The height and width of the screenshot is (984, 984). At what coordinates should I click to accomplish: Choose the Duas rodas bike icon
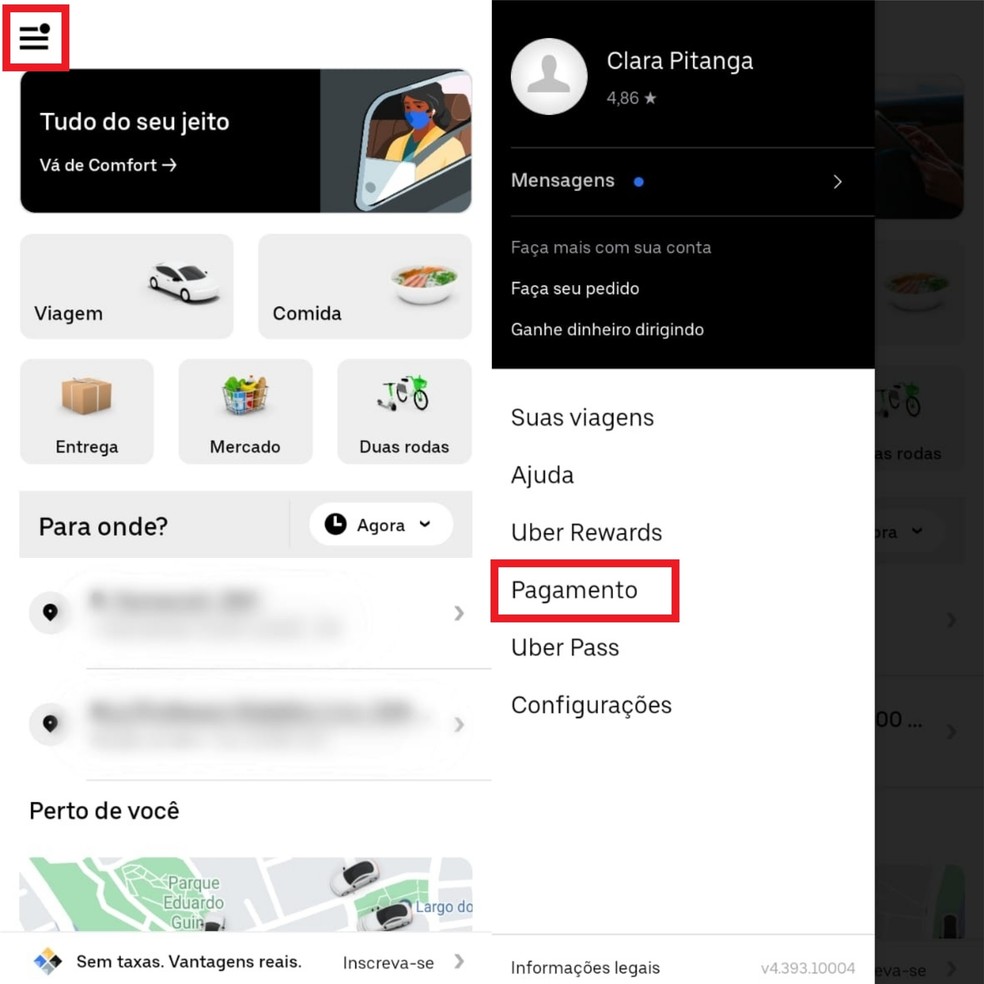(404, 393)
